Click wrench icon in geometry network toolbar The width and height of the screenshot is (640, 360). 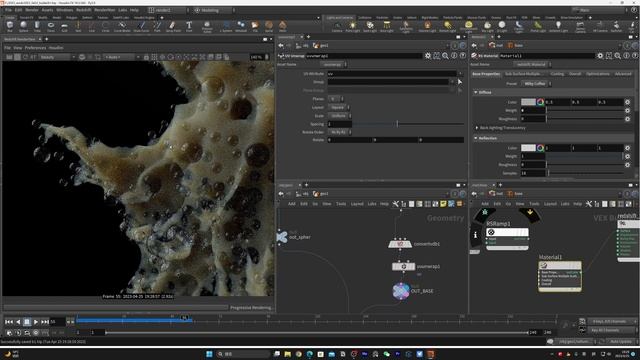[x=395, y=204]
